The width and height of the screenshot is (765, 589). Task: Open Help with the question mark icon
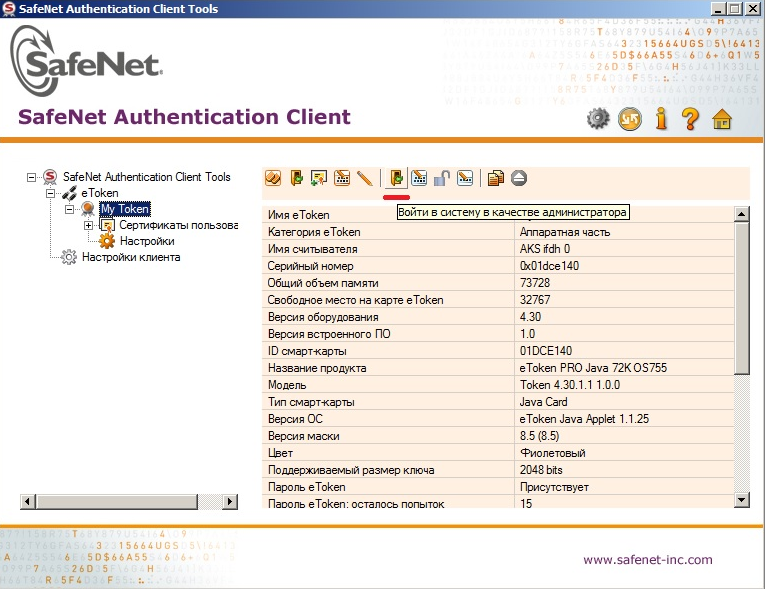690,119
